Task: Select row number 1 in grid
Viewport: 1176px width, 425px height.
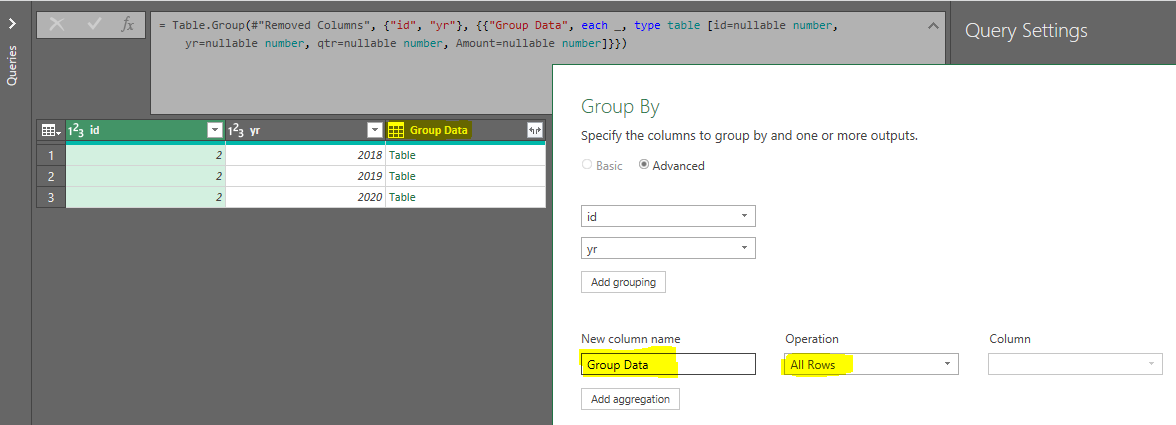Action: click(51, 155)
